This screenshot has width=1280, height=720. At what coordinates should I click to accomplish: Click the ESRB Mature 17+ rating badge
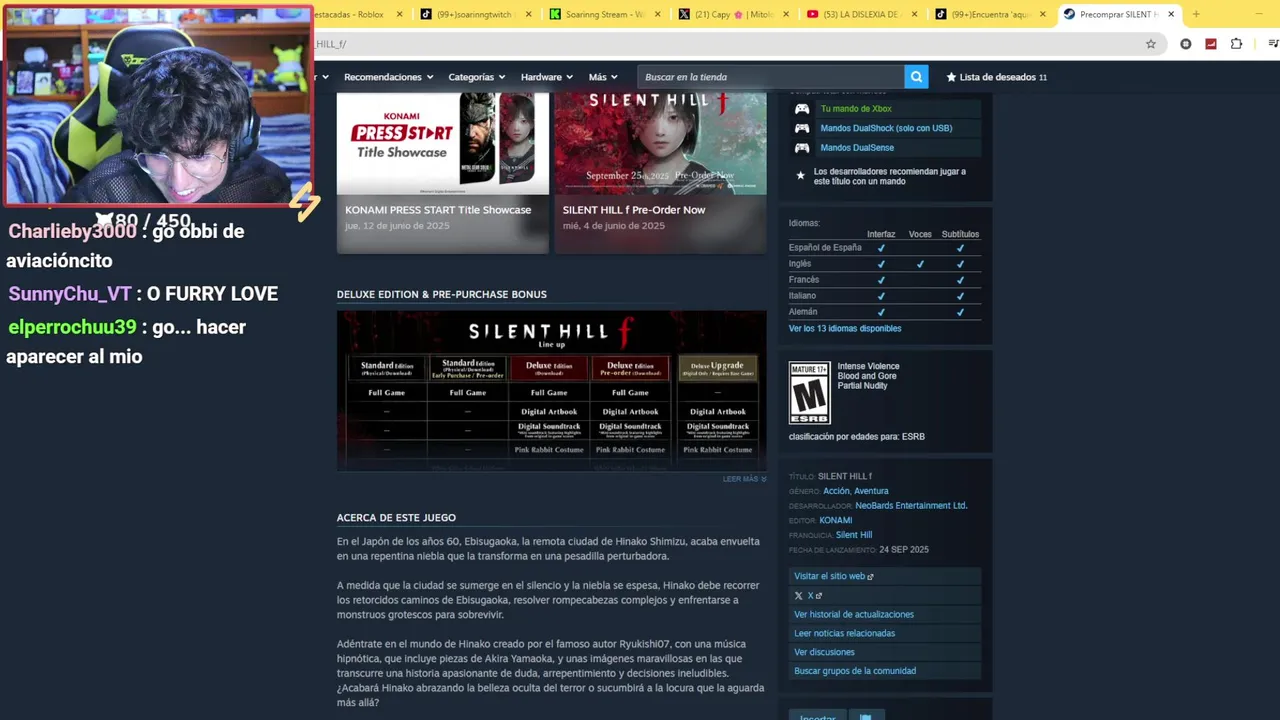pyautogui.click(x=809, y=393)
